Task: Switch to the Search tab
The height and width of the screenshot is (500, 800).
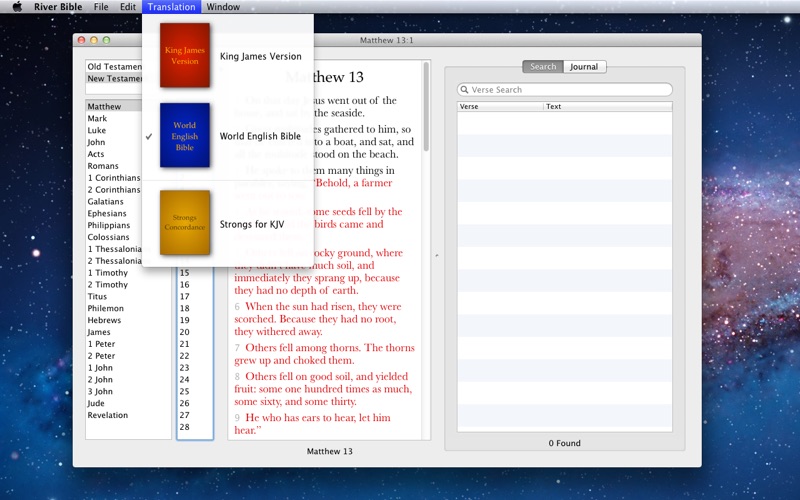Action: (x=543, y=67)
